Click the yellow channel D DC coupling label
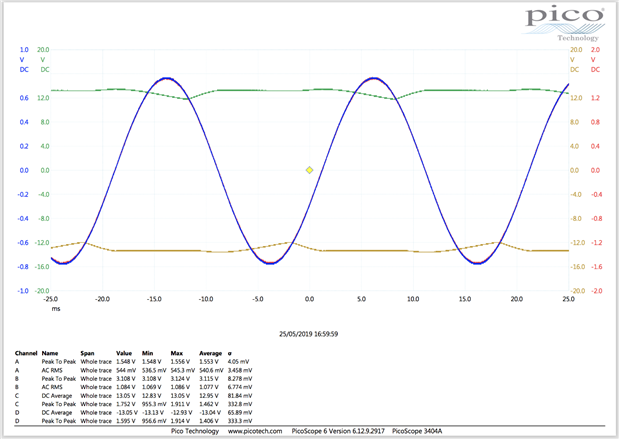Viewport: 619px width, 439px height. coord(575,70)
